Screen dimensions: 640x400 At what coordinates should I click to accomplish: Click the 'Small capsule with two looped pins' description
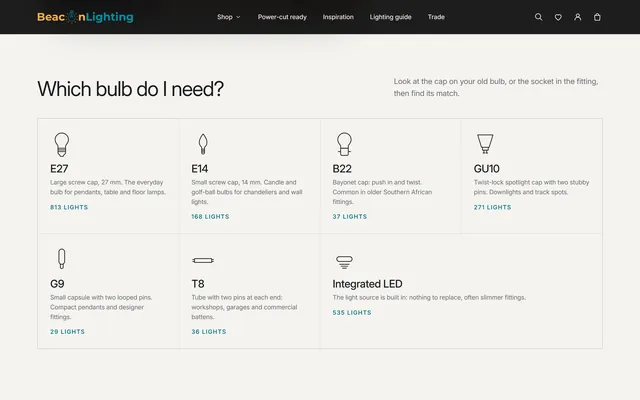101,307
